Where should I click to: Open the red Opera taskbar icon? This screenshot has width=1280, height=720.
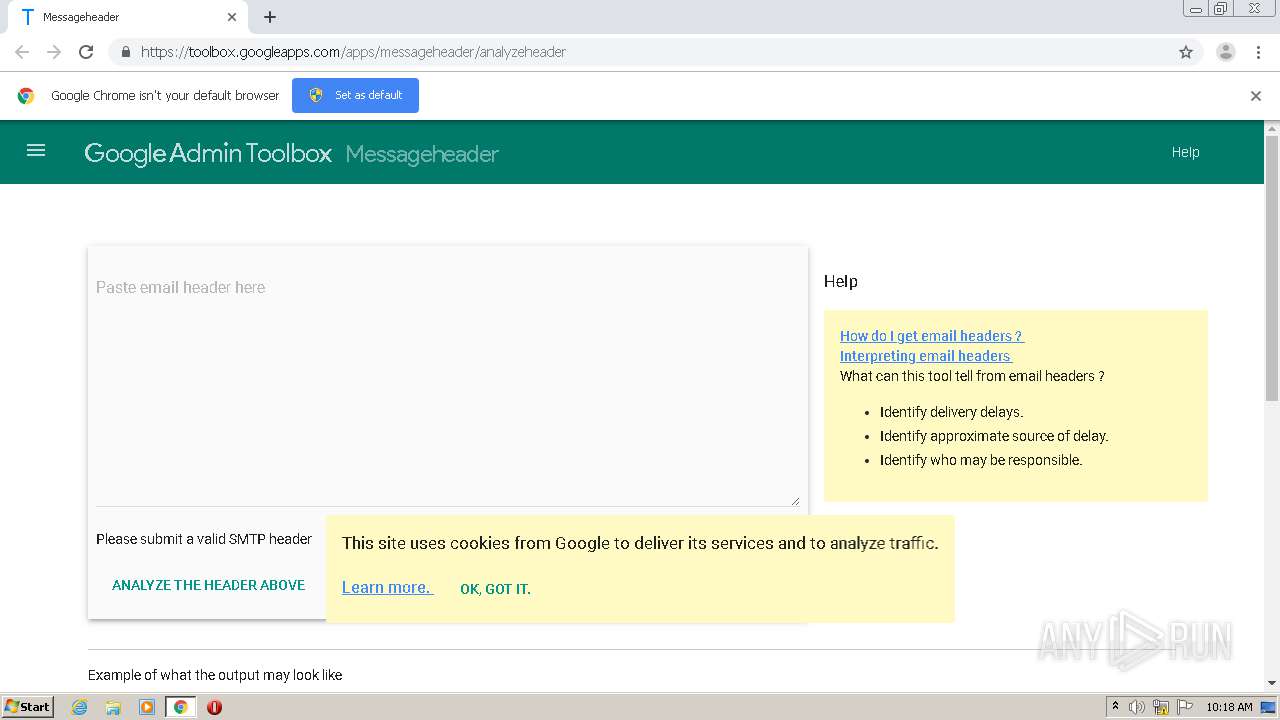214,707
